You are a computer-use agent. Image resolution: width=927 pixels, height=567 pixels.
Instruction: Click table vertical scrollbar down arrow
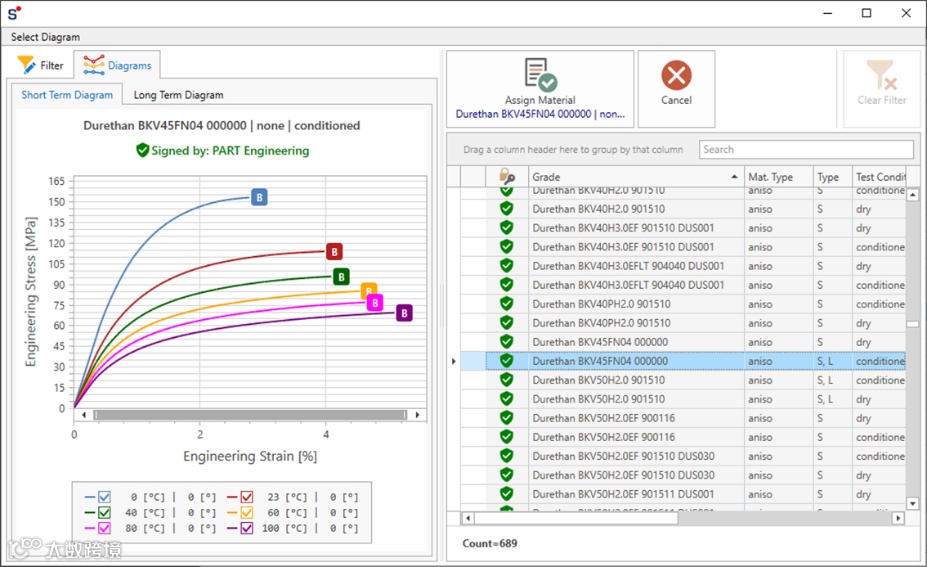[x=913, y=504]
